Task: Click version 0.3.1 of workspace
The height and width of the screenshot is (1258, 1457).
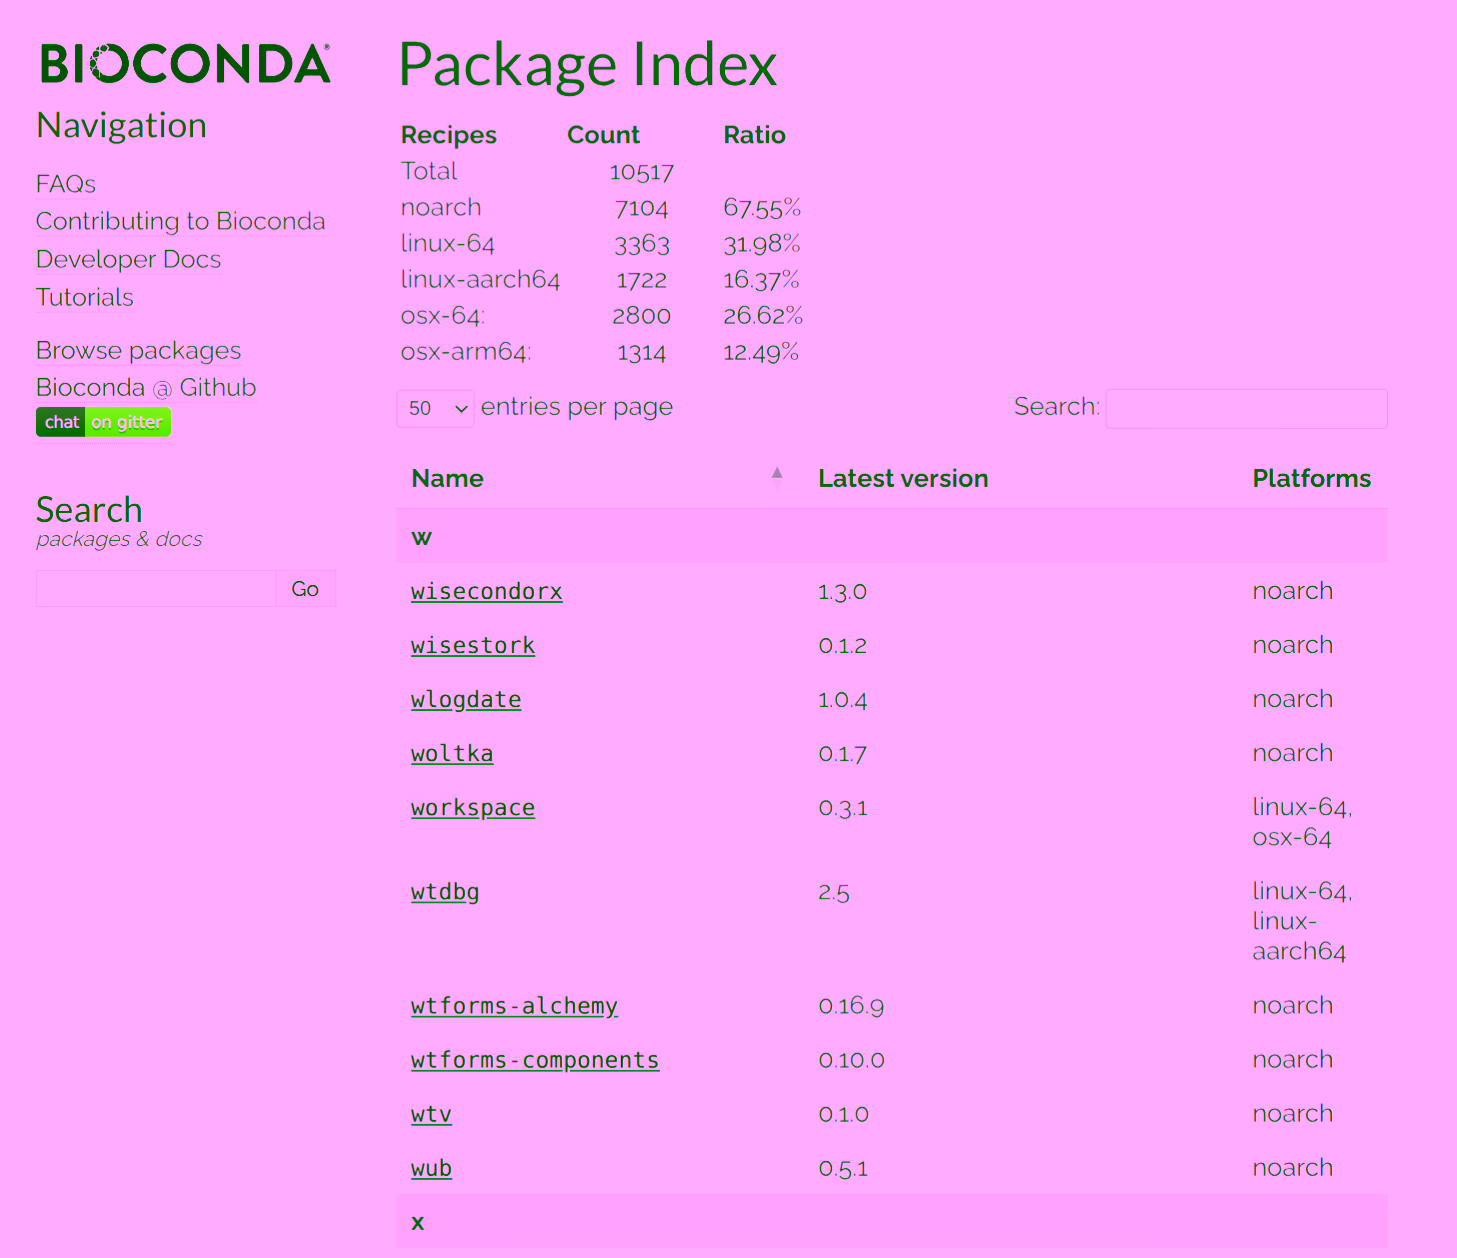Action: pos(842,808)
